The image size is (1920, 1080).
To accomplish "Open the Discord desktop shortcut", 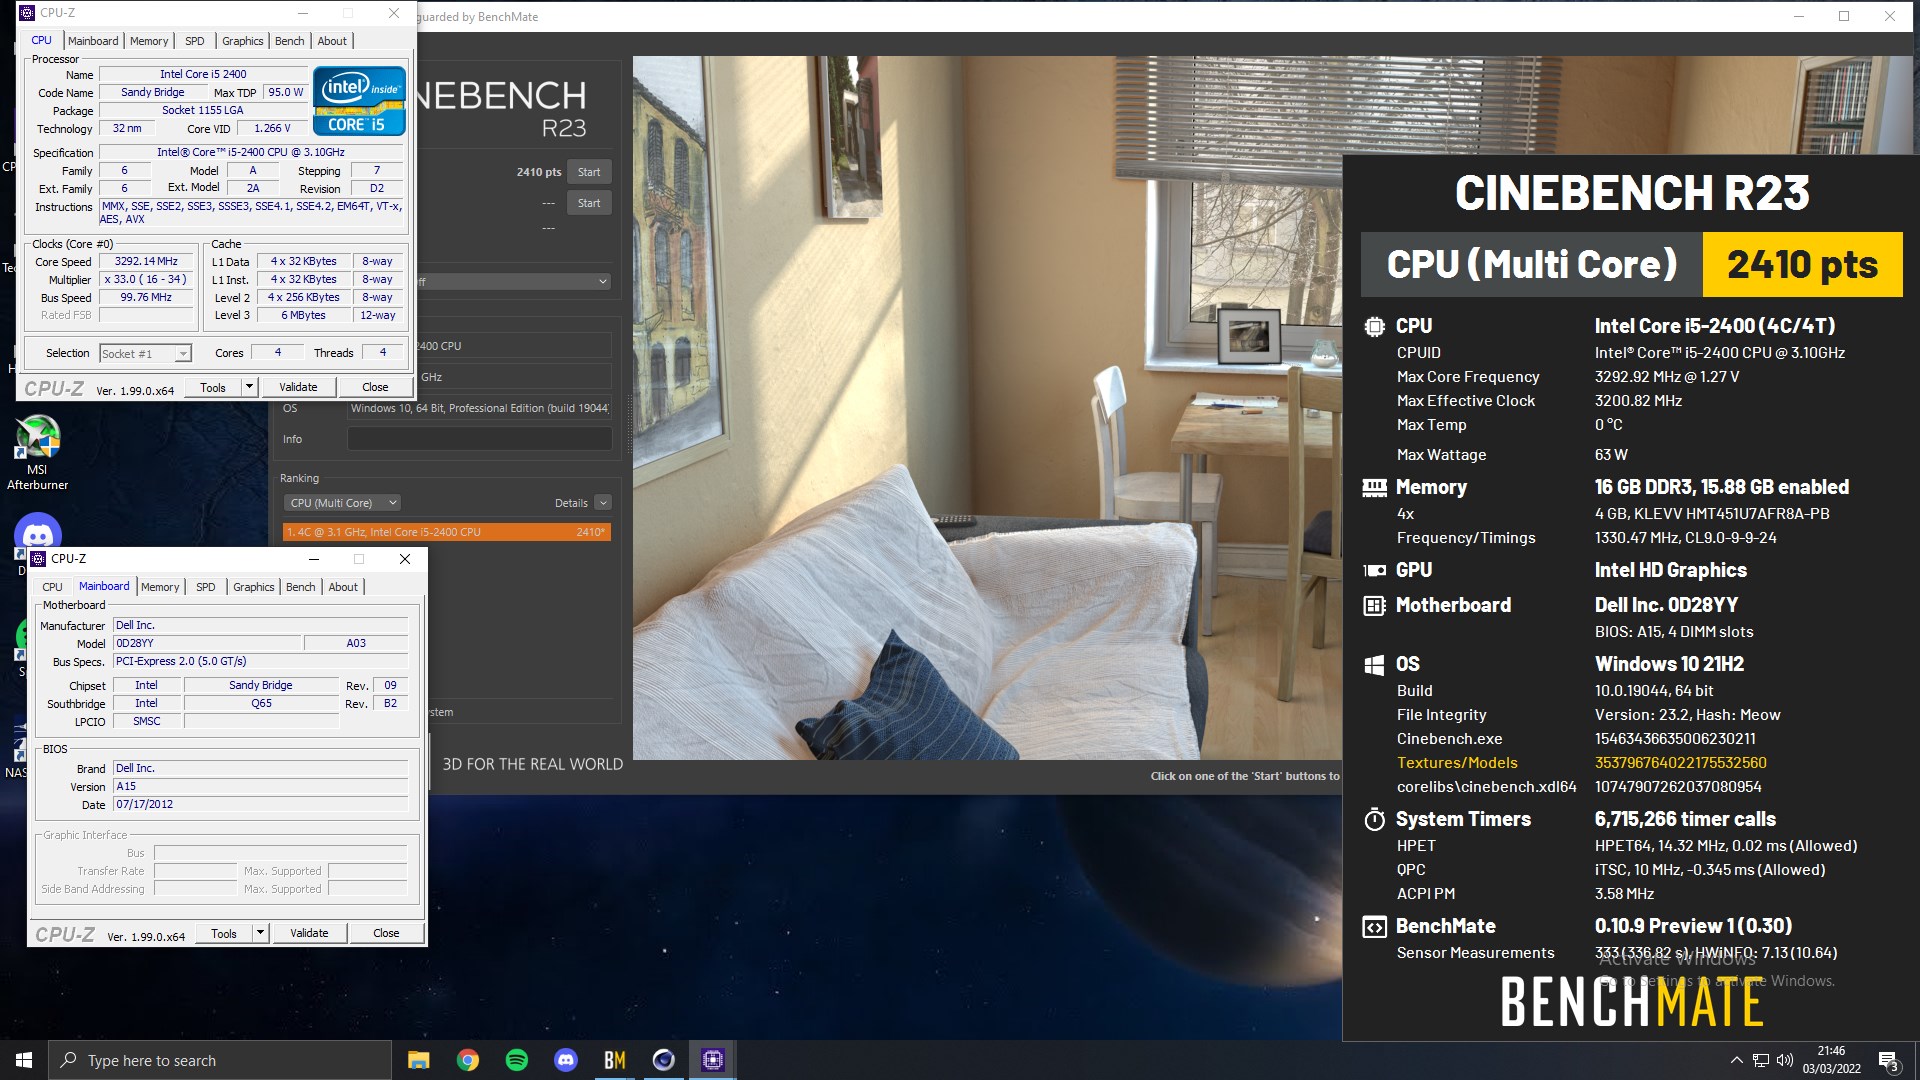I will click(x=37, y=535).
